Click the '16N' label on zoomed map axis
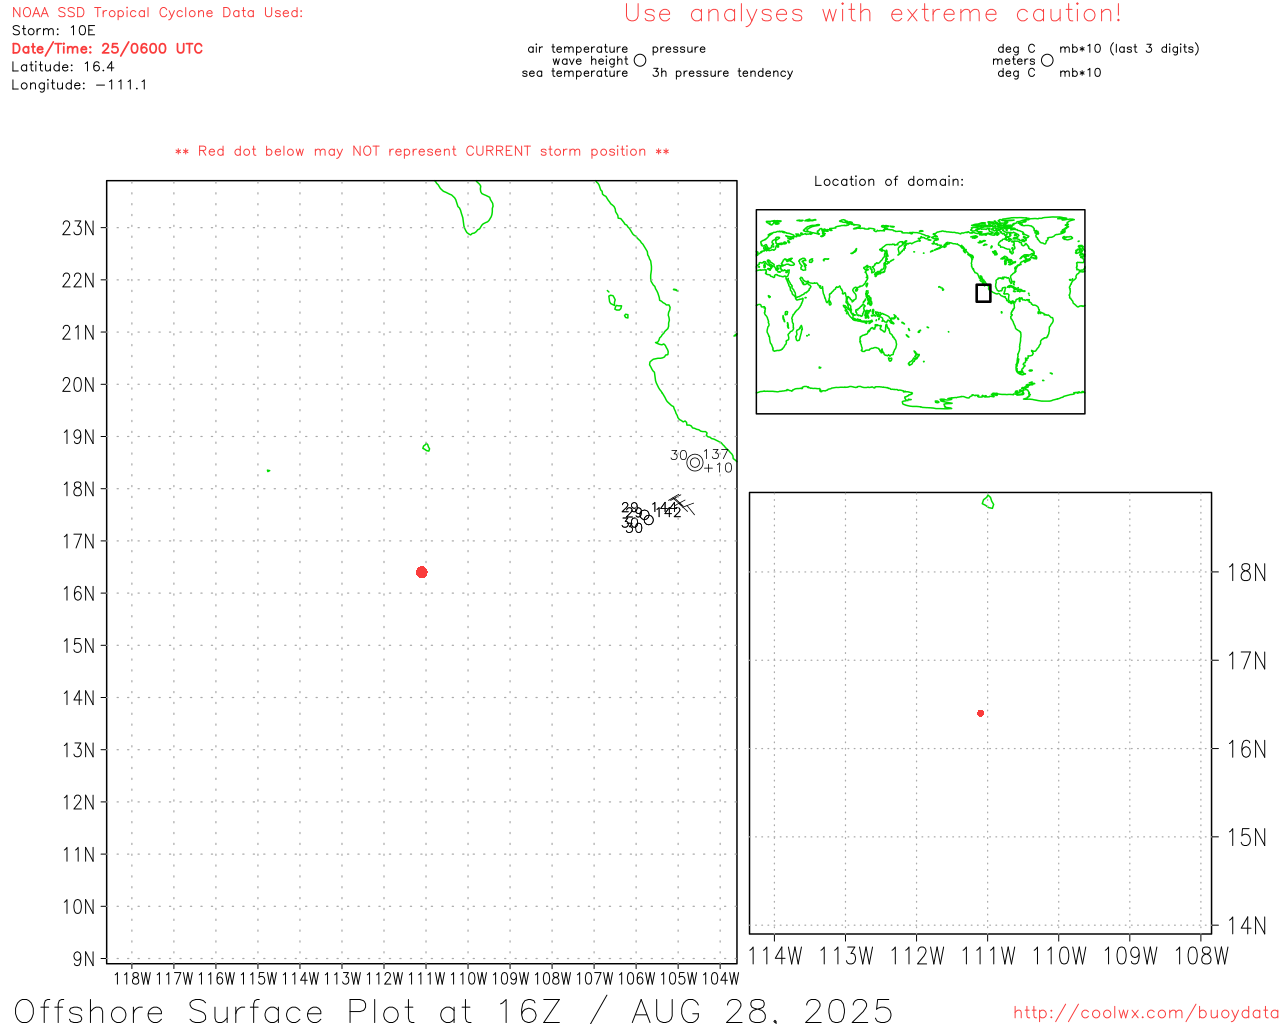Image resolution: width=1280 pixels, height=1024 pixels. pos(1246,749)
